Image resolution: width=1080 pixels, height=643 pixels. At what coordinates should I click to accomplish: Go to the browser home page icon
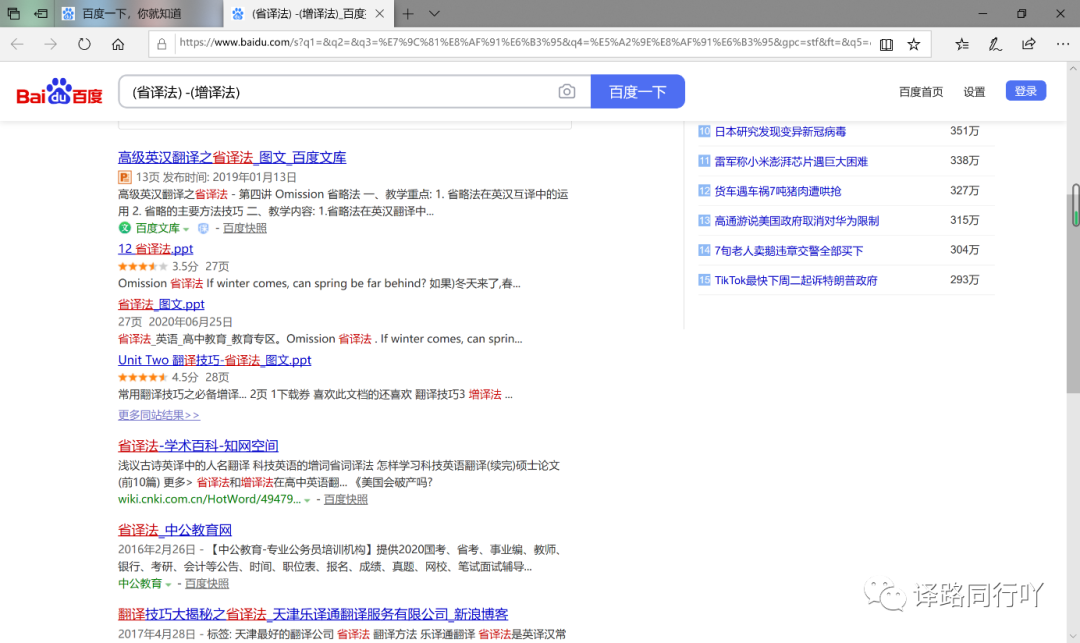(118, 44)
